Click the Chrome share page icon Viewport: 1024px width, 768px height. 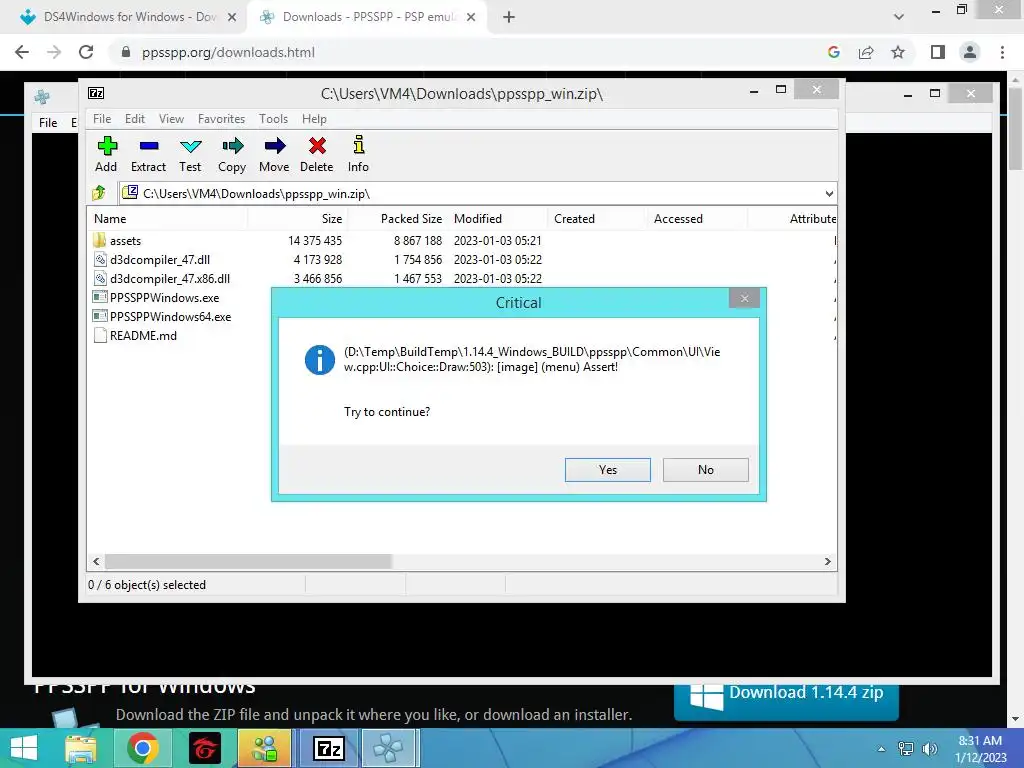click(866, 52)
